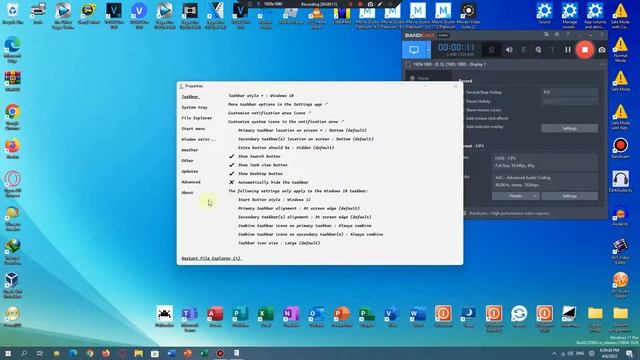
Task: Collapse the Bandicam display info bar
Action: click(602, 64)
